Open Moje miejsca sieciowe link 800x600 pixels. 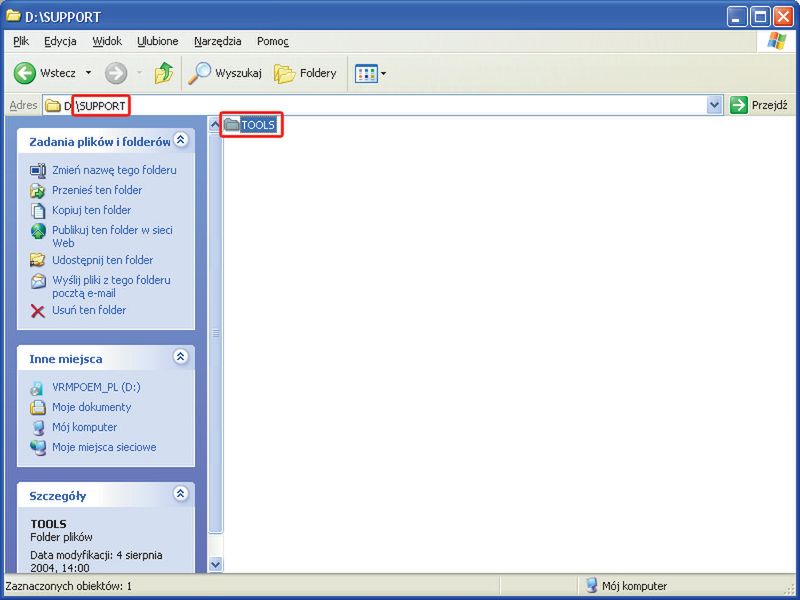tap(104, 447)
